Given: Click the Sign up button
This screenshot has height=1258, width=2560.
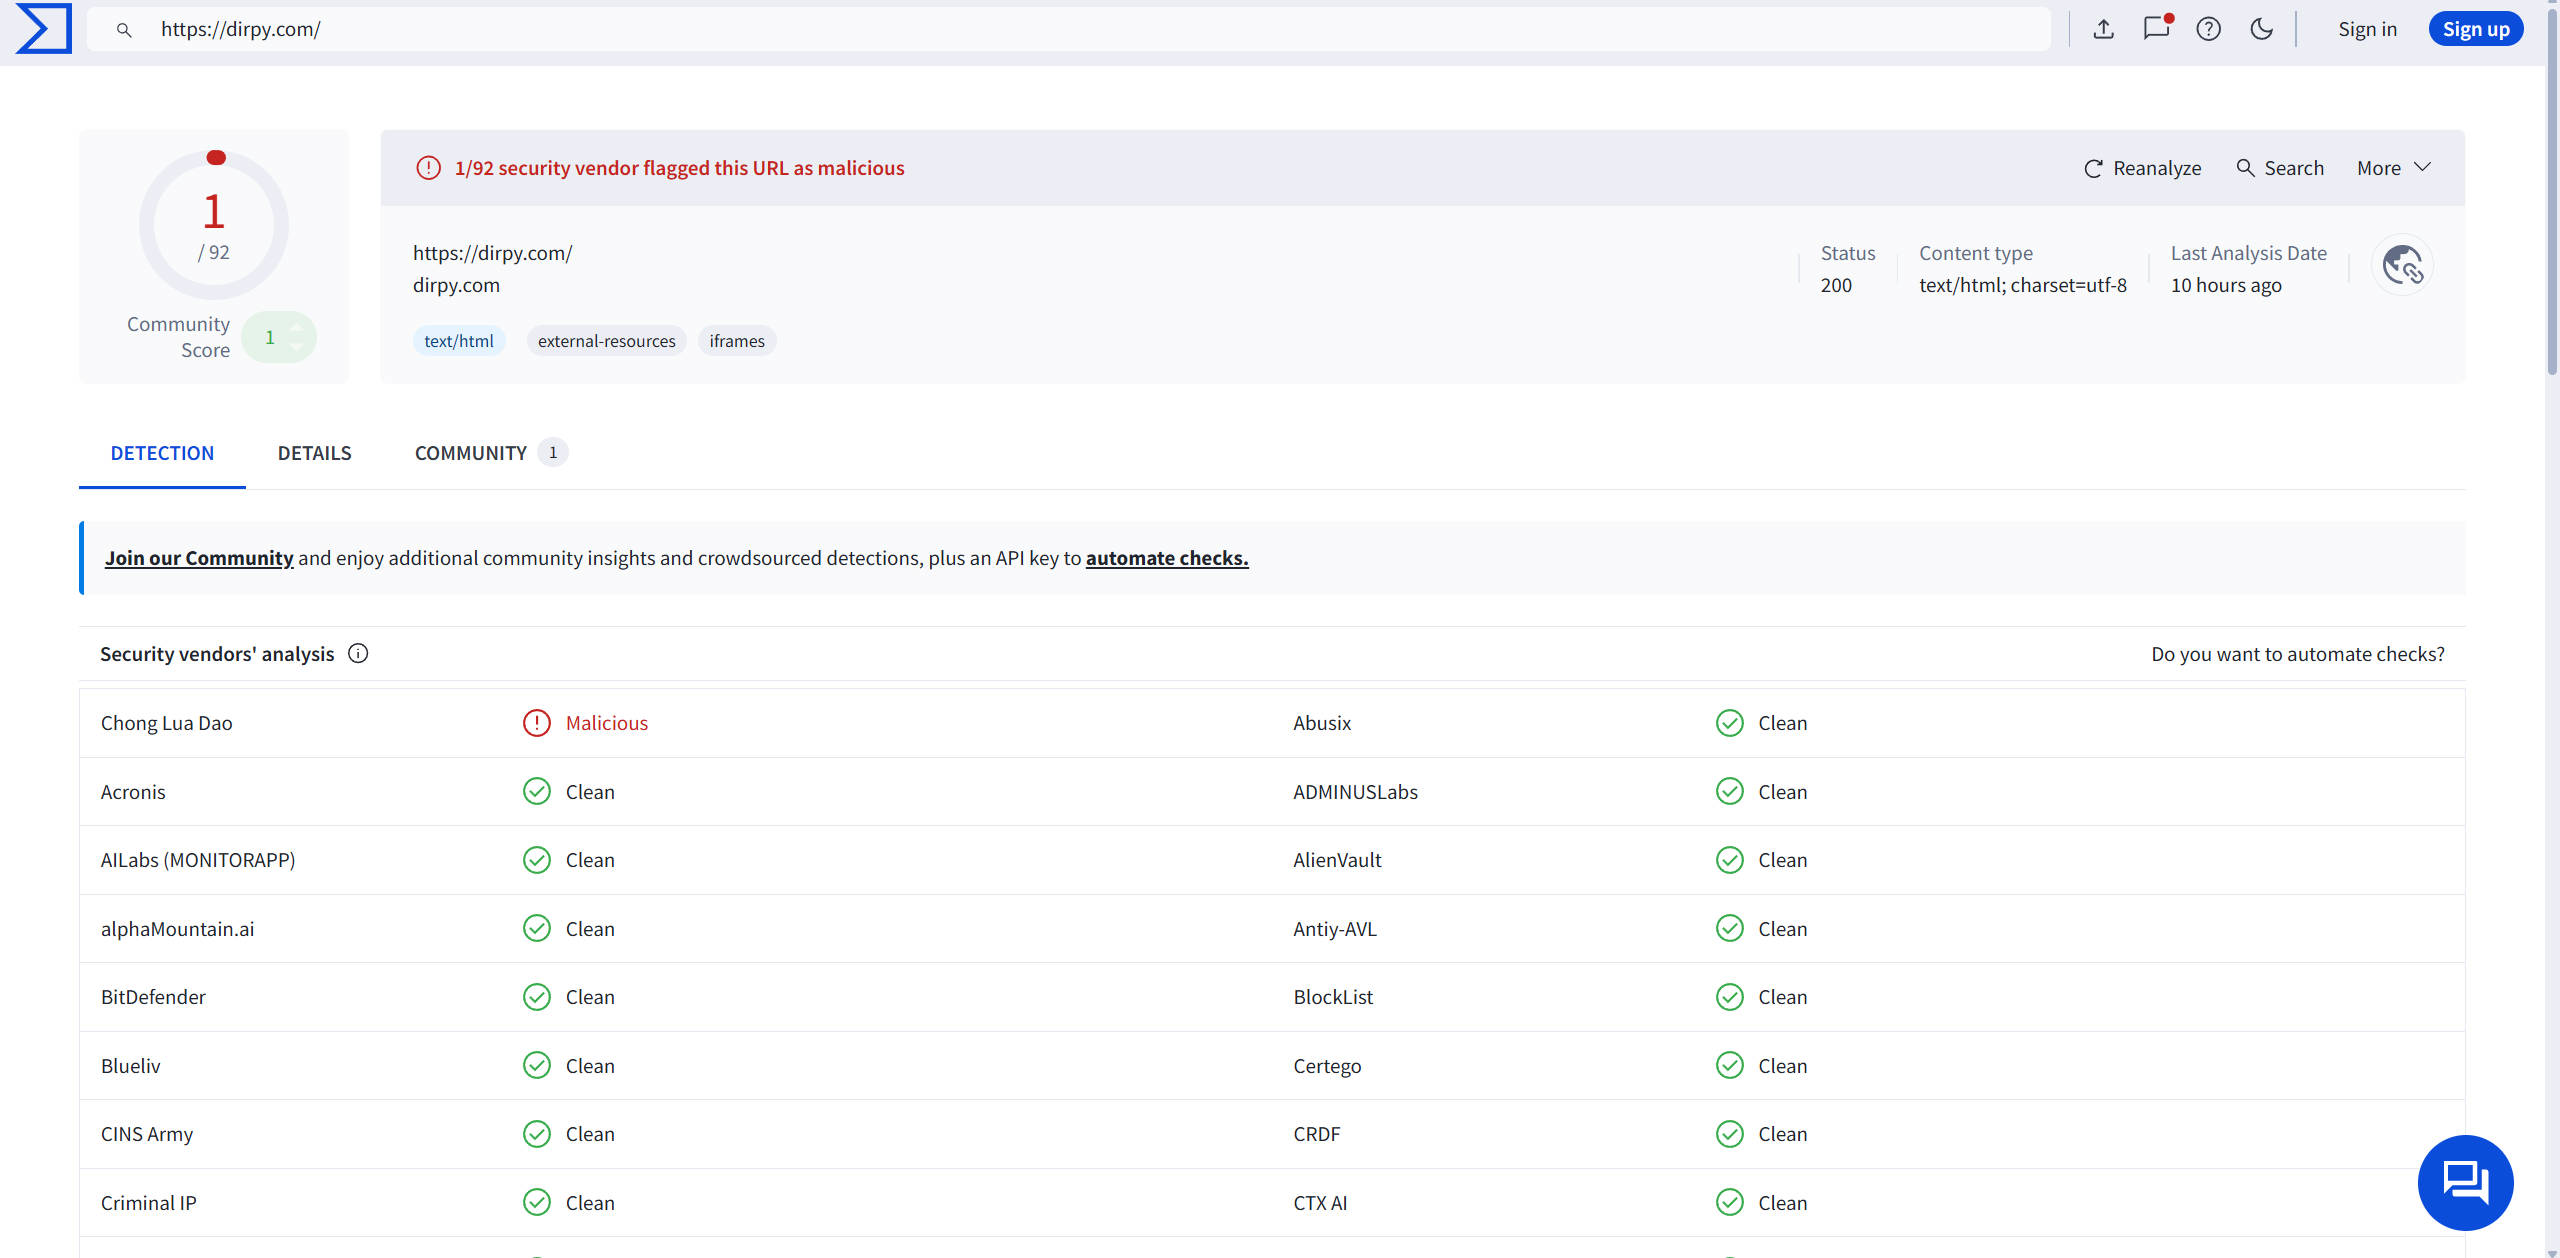Looking at the screenshot, I should [x=2476, y=29].
